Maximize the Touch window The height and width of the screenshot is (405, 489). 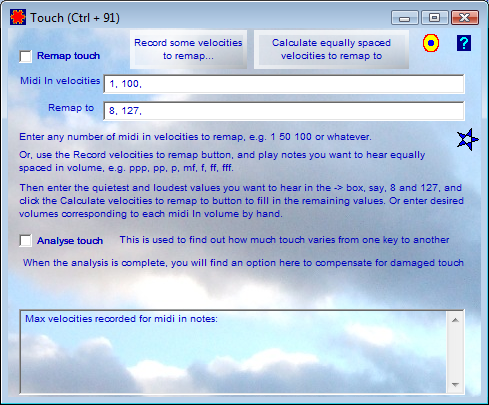pyautogui.click(x=434, y=18)
